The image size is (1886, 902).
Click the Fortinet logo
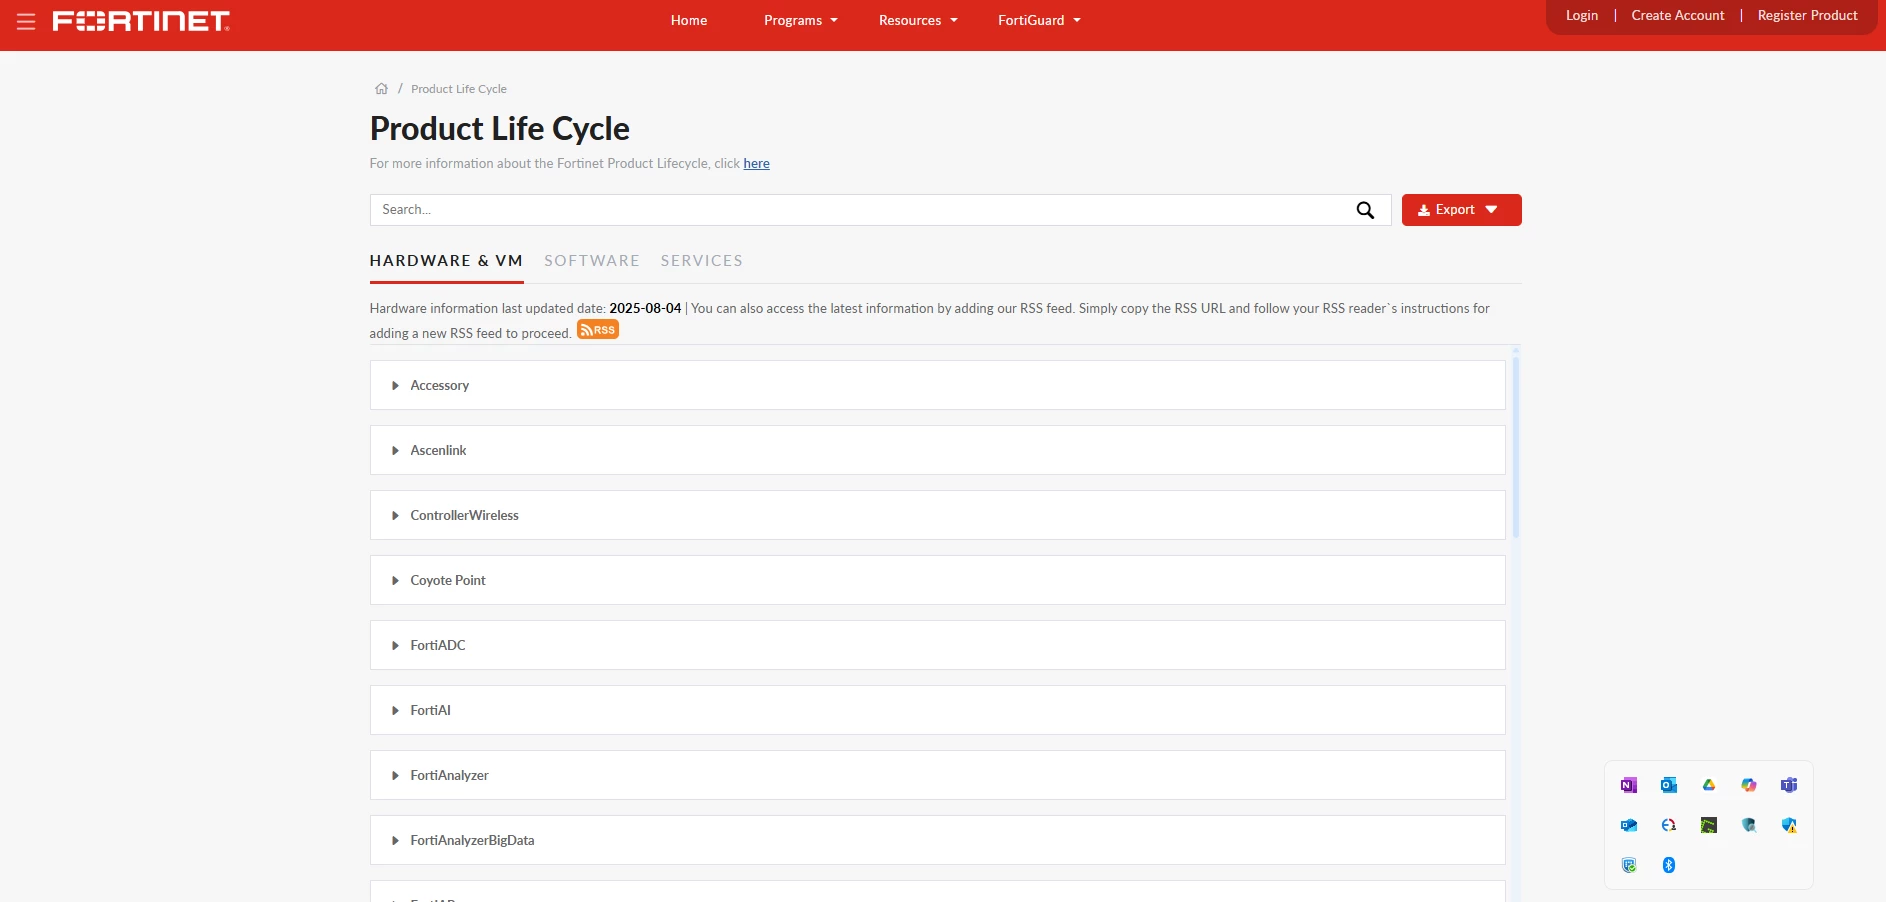pos(141,21)
